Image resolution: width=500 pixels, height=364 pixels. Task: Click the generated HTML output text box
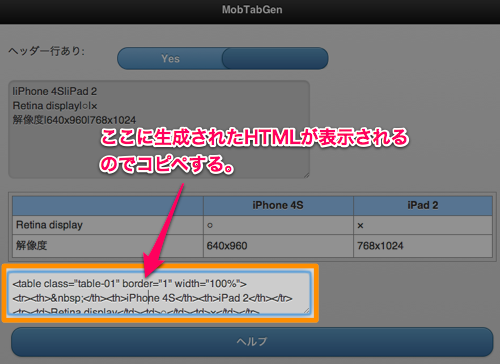coord(159,293)
